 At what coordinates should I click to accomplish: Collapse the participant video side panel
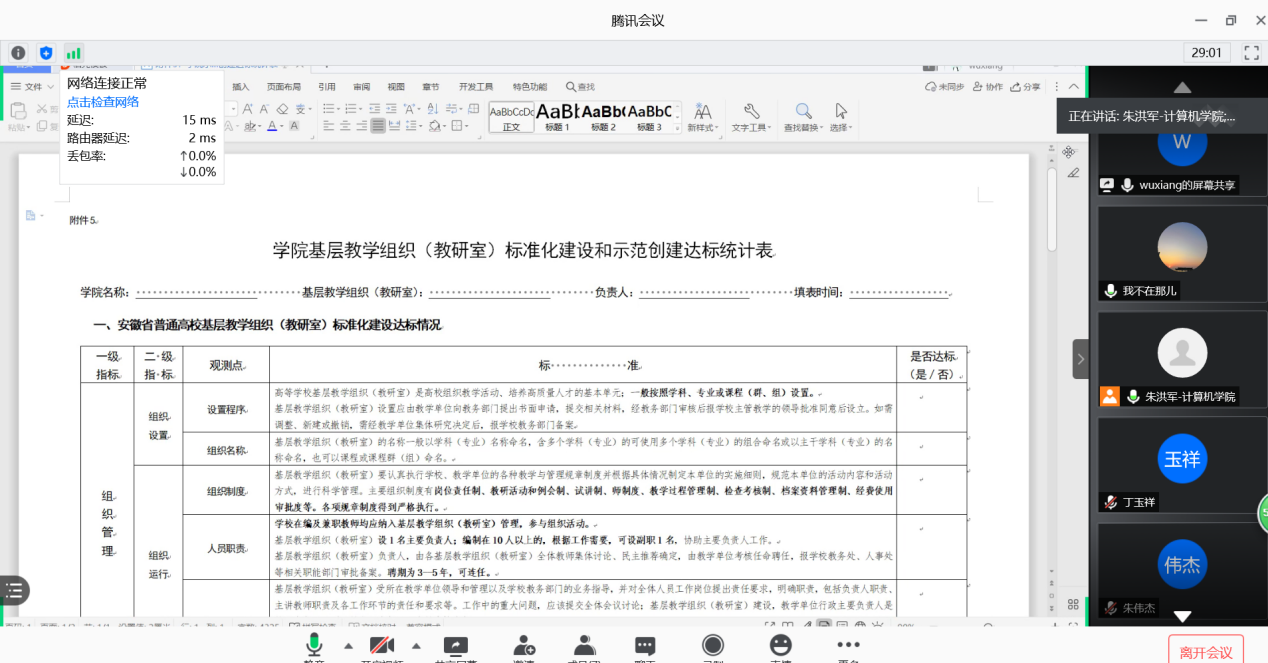pos(1080,359)
